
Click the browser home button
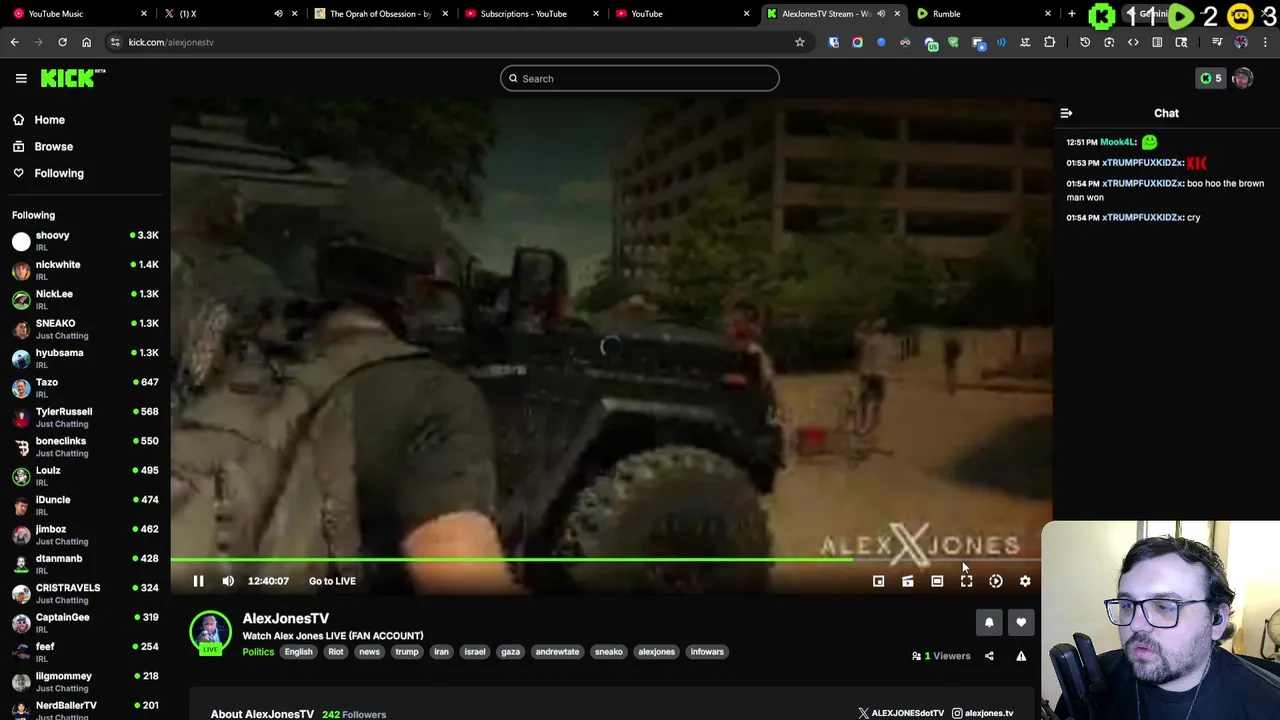86,42
